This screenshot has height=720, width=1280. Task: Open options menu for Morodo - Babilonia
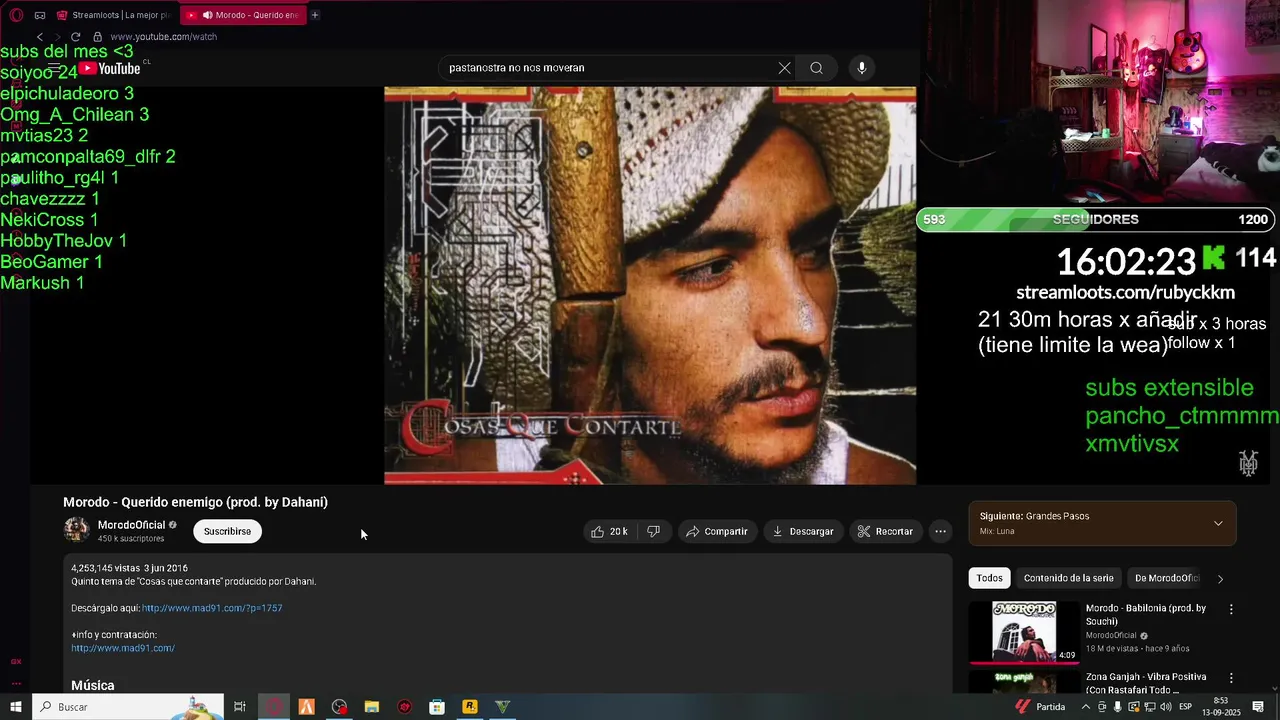point(1231,609)
